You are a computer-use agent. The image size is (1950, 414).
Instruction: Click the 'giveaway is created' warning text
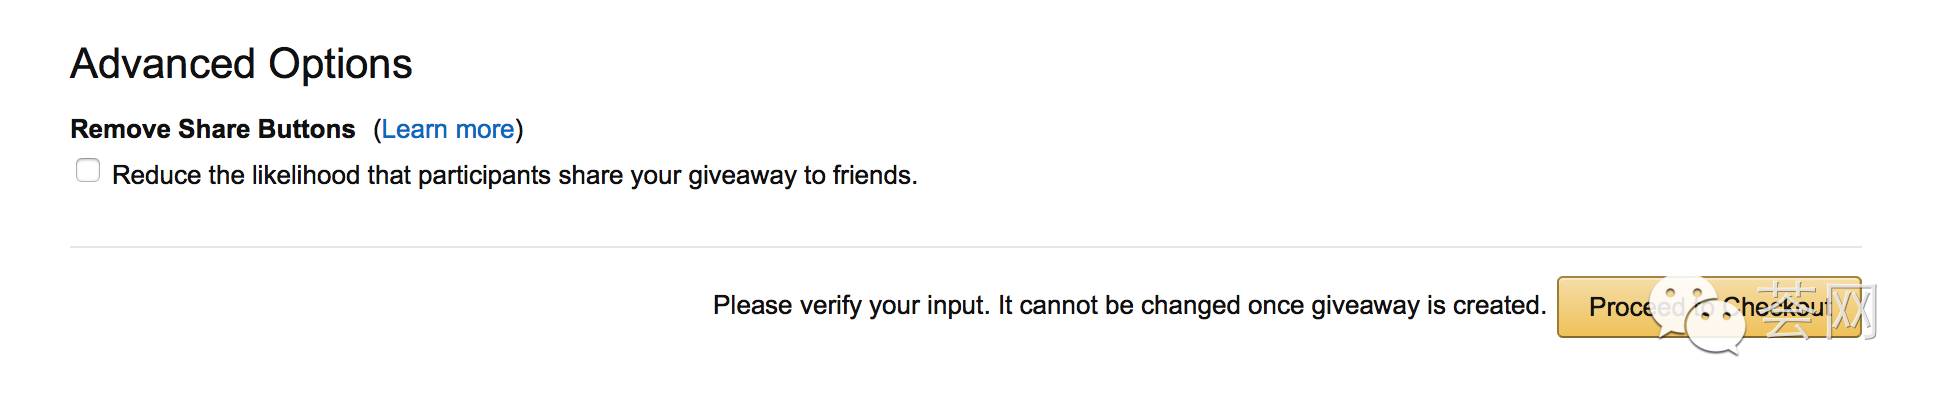pos(1428,305)
